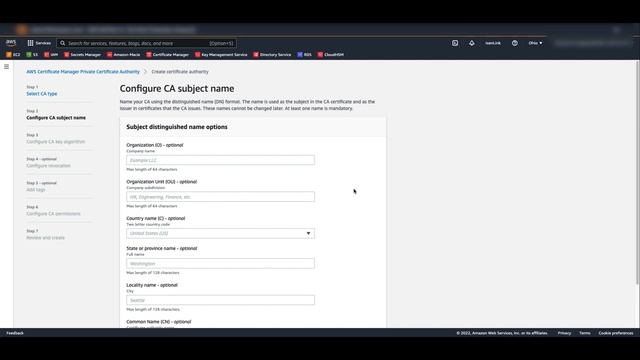Open IAM bookmark in favorites bar
Image resolution: width=640 pixels, height=360 pixels.
tap(51, 54)
